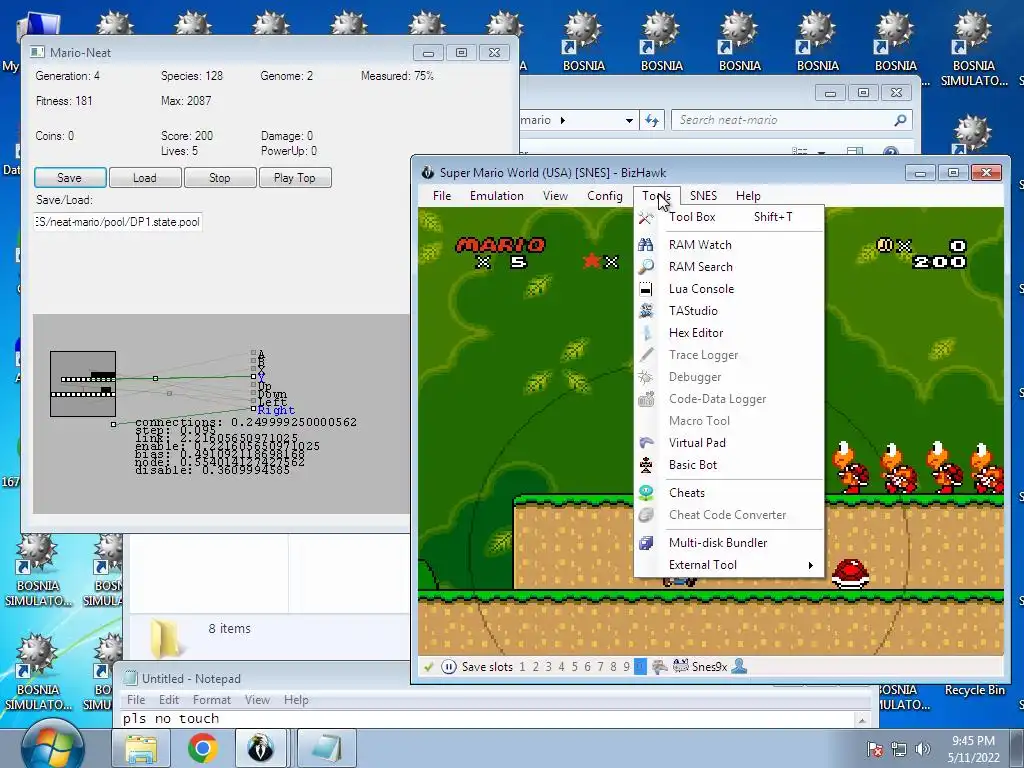
Task: Click refresh button in Explorer address bar
Action: tap(652, 120)
